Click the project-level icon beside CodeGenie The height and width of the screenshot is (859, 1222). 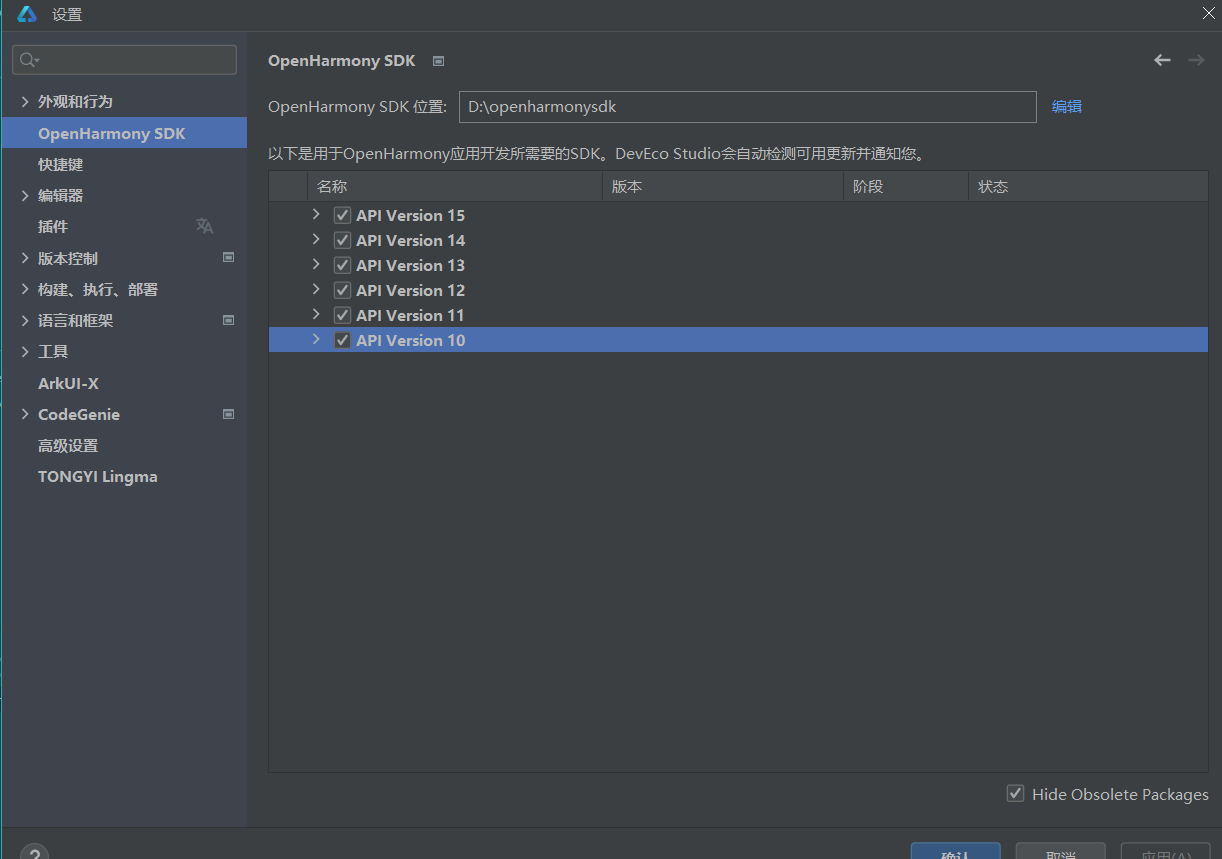228,414
